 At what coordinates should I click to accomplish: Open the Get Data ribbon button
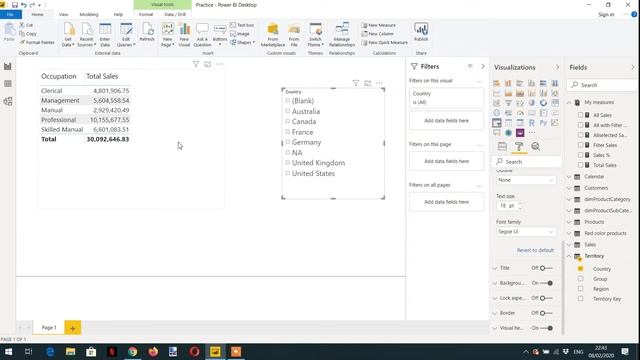[x=68, y=35]
